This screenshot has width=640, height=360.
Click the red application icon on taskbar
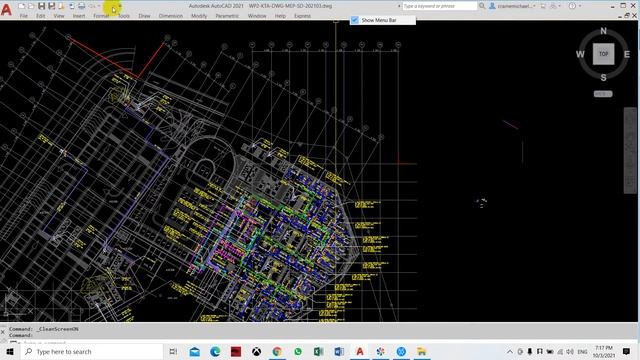236,351
